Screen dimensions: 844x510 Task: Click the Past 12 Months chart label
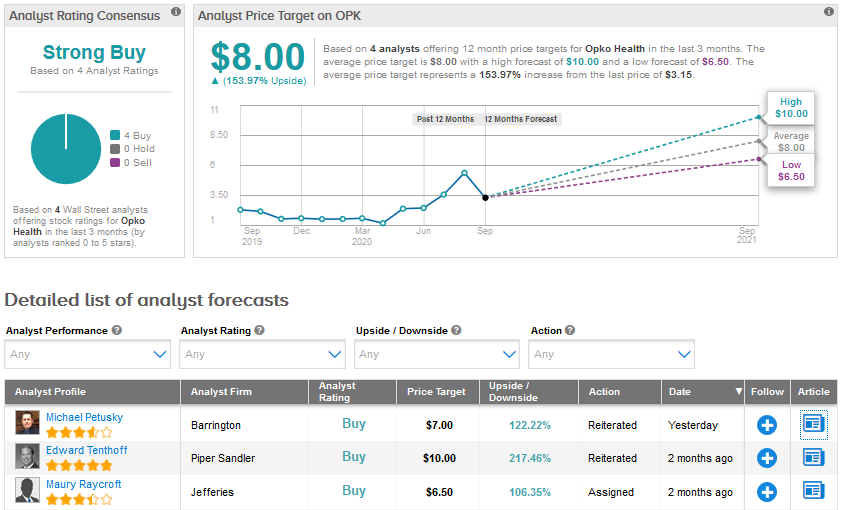click(445, 119)
